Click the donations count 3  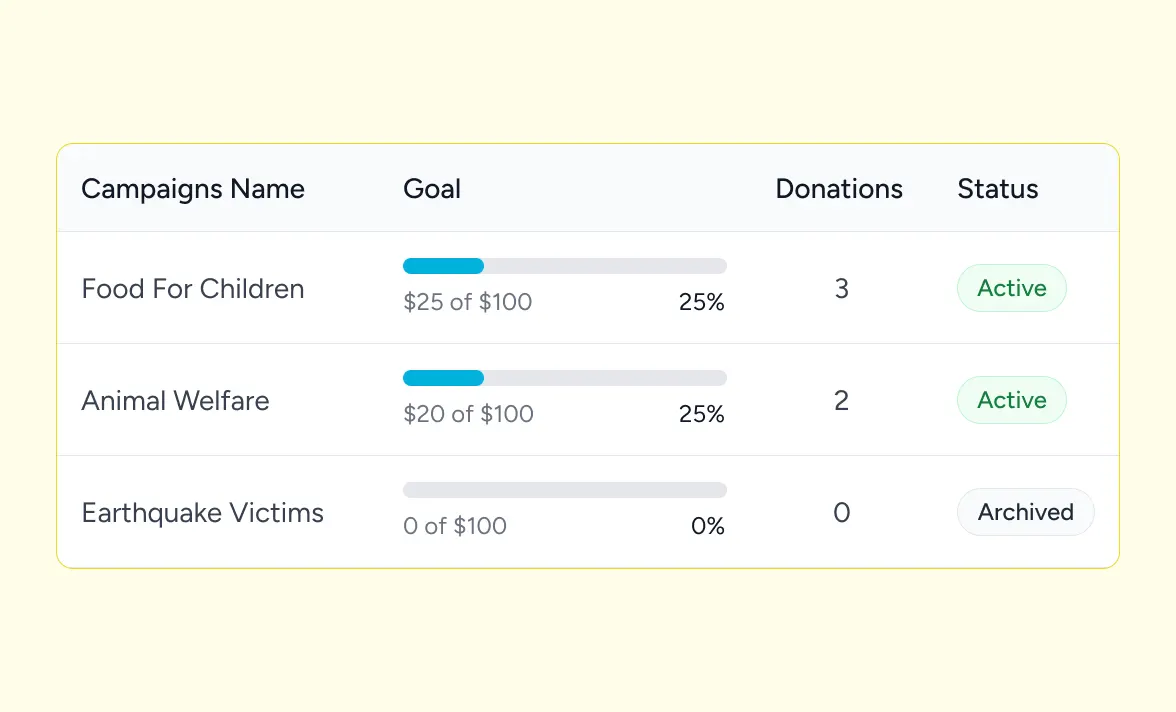841,289
